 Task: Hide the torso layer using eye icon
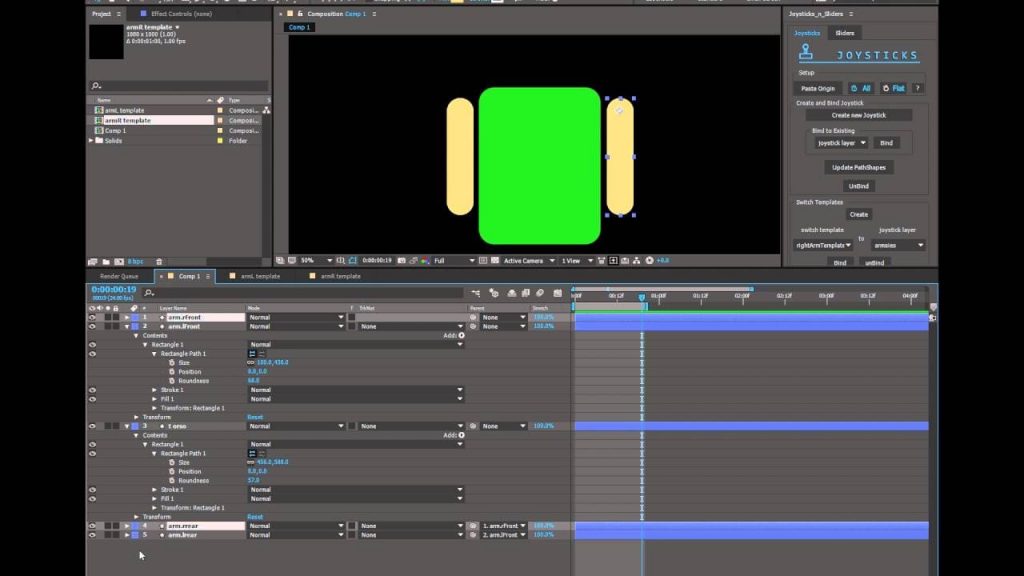click(92, 426)
